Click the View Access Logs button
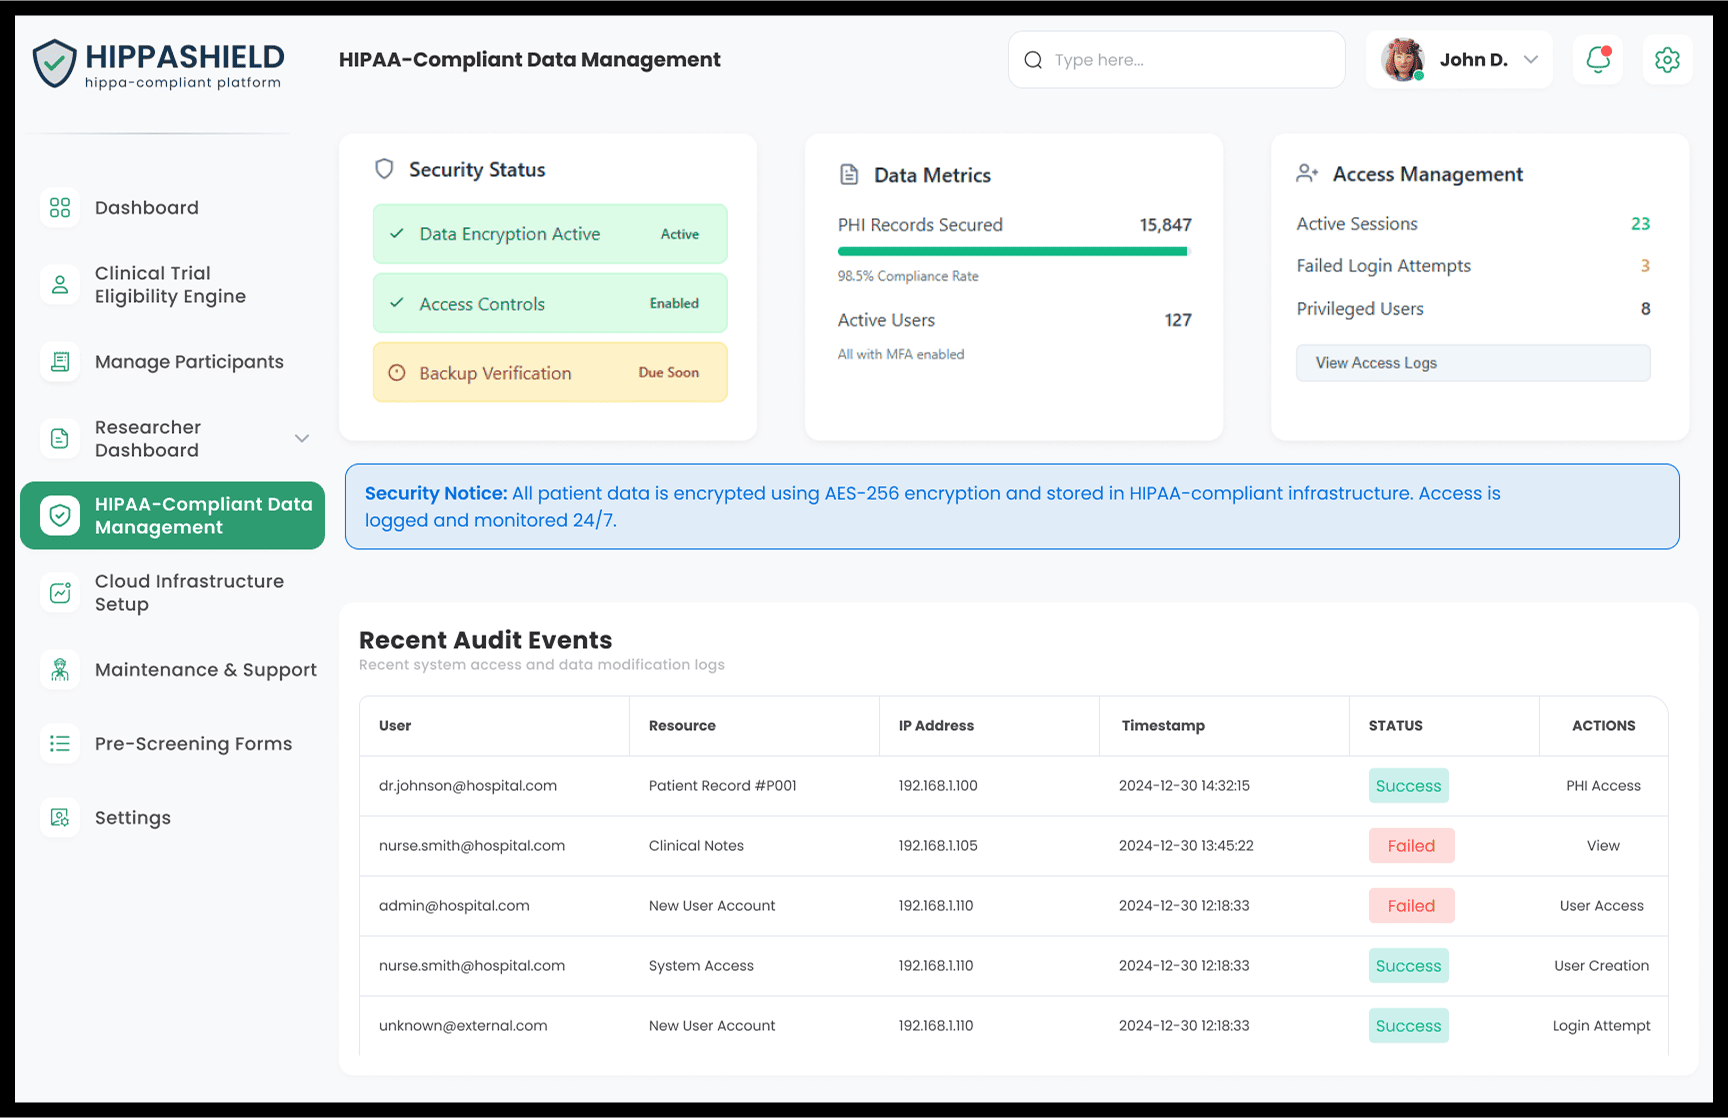1728x1118 pixels. (1472, 363)
